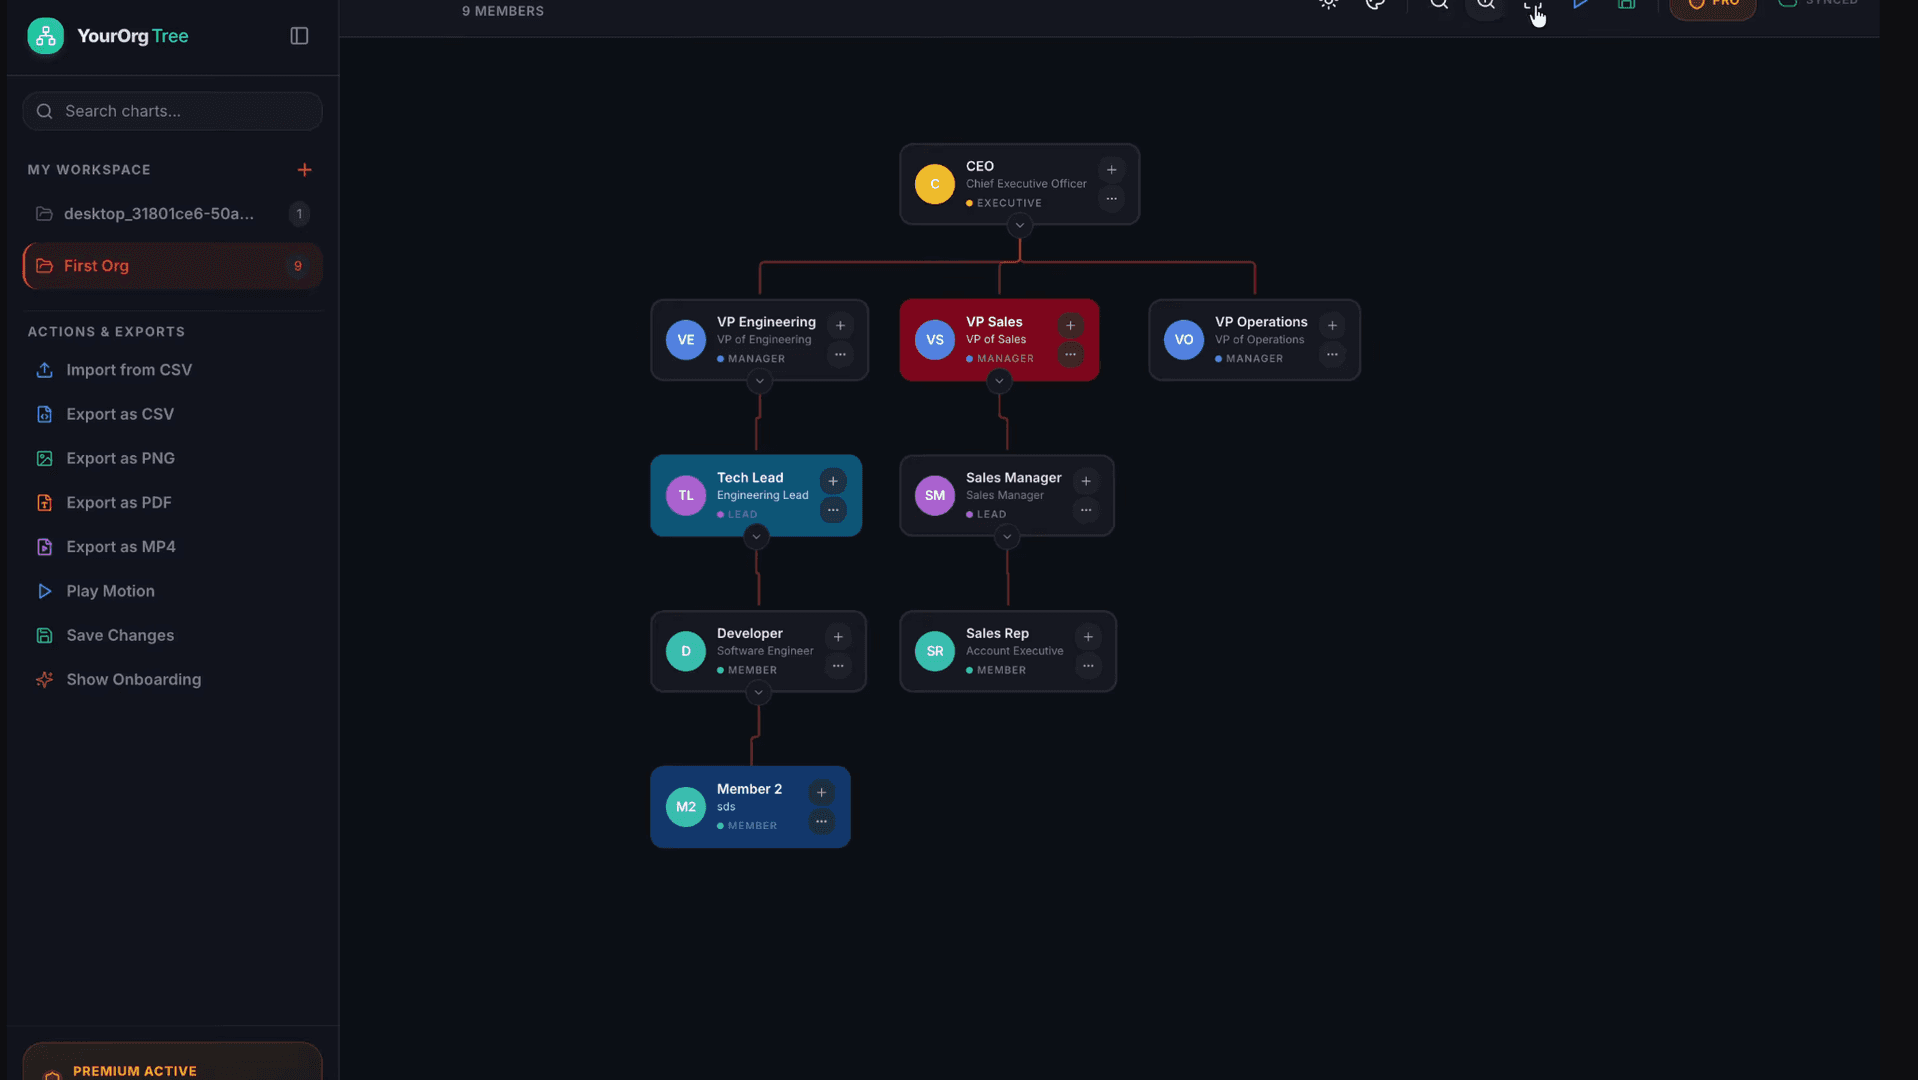
Task: Collapse the VP Sales branch
Action: coord(998,381)
